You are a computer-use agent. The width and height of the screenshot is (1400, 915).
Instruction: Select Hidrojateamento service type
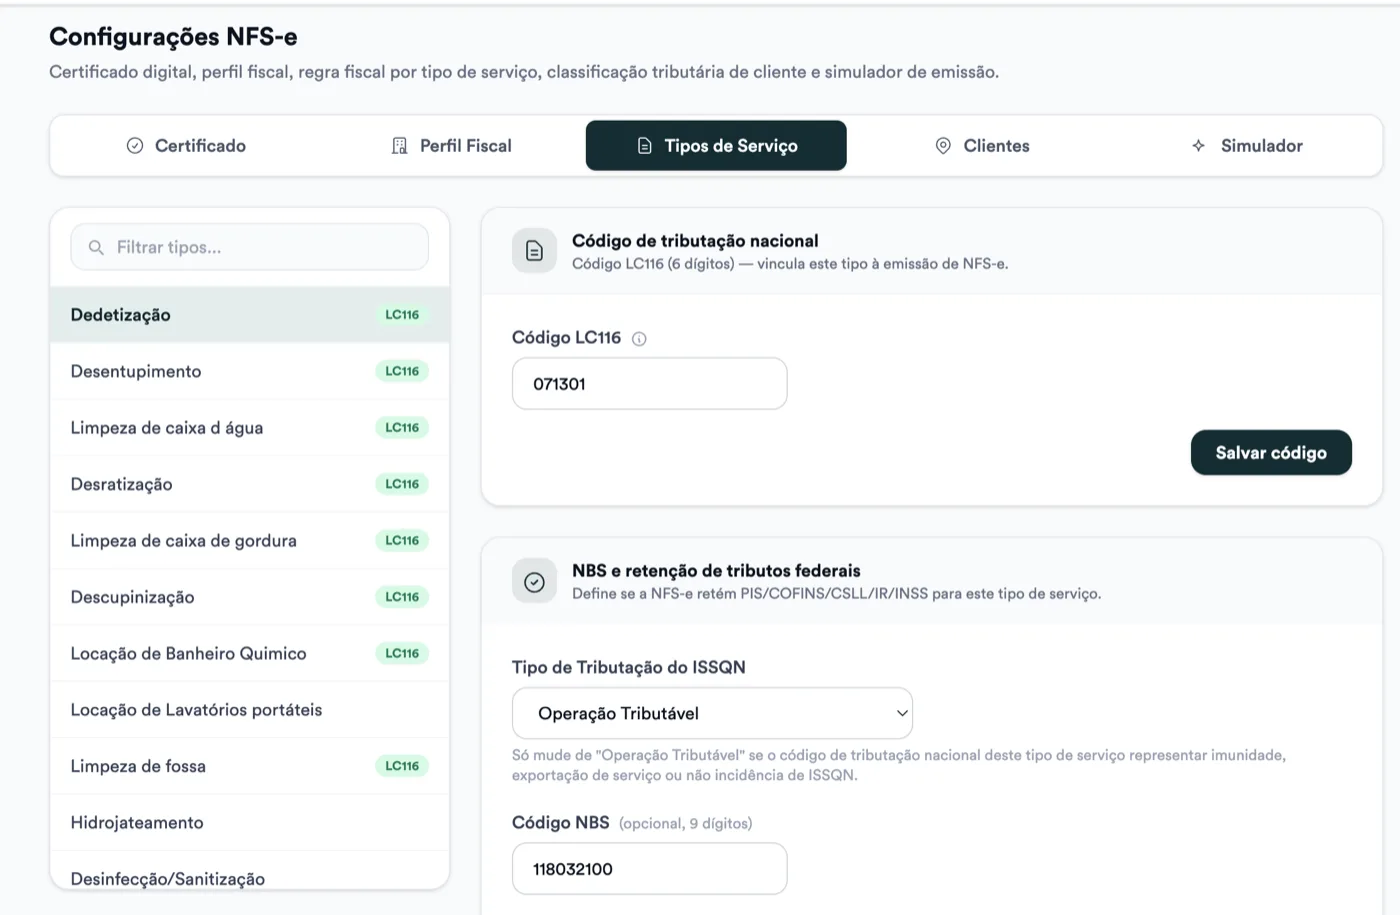250,823
